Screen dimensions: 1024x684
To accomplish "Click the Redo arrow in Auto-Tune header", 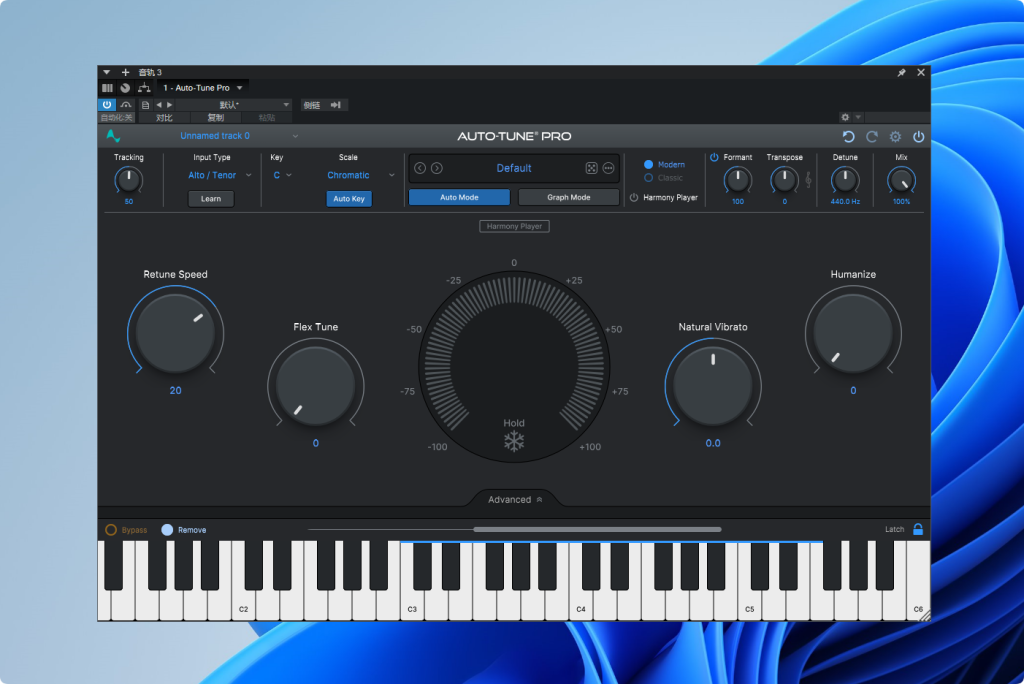I will coord(872,137).
